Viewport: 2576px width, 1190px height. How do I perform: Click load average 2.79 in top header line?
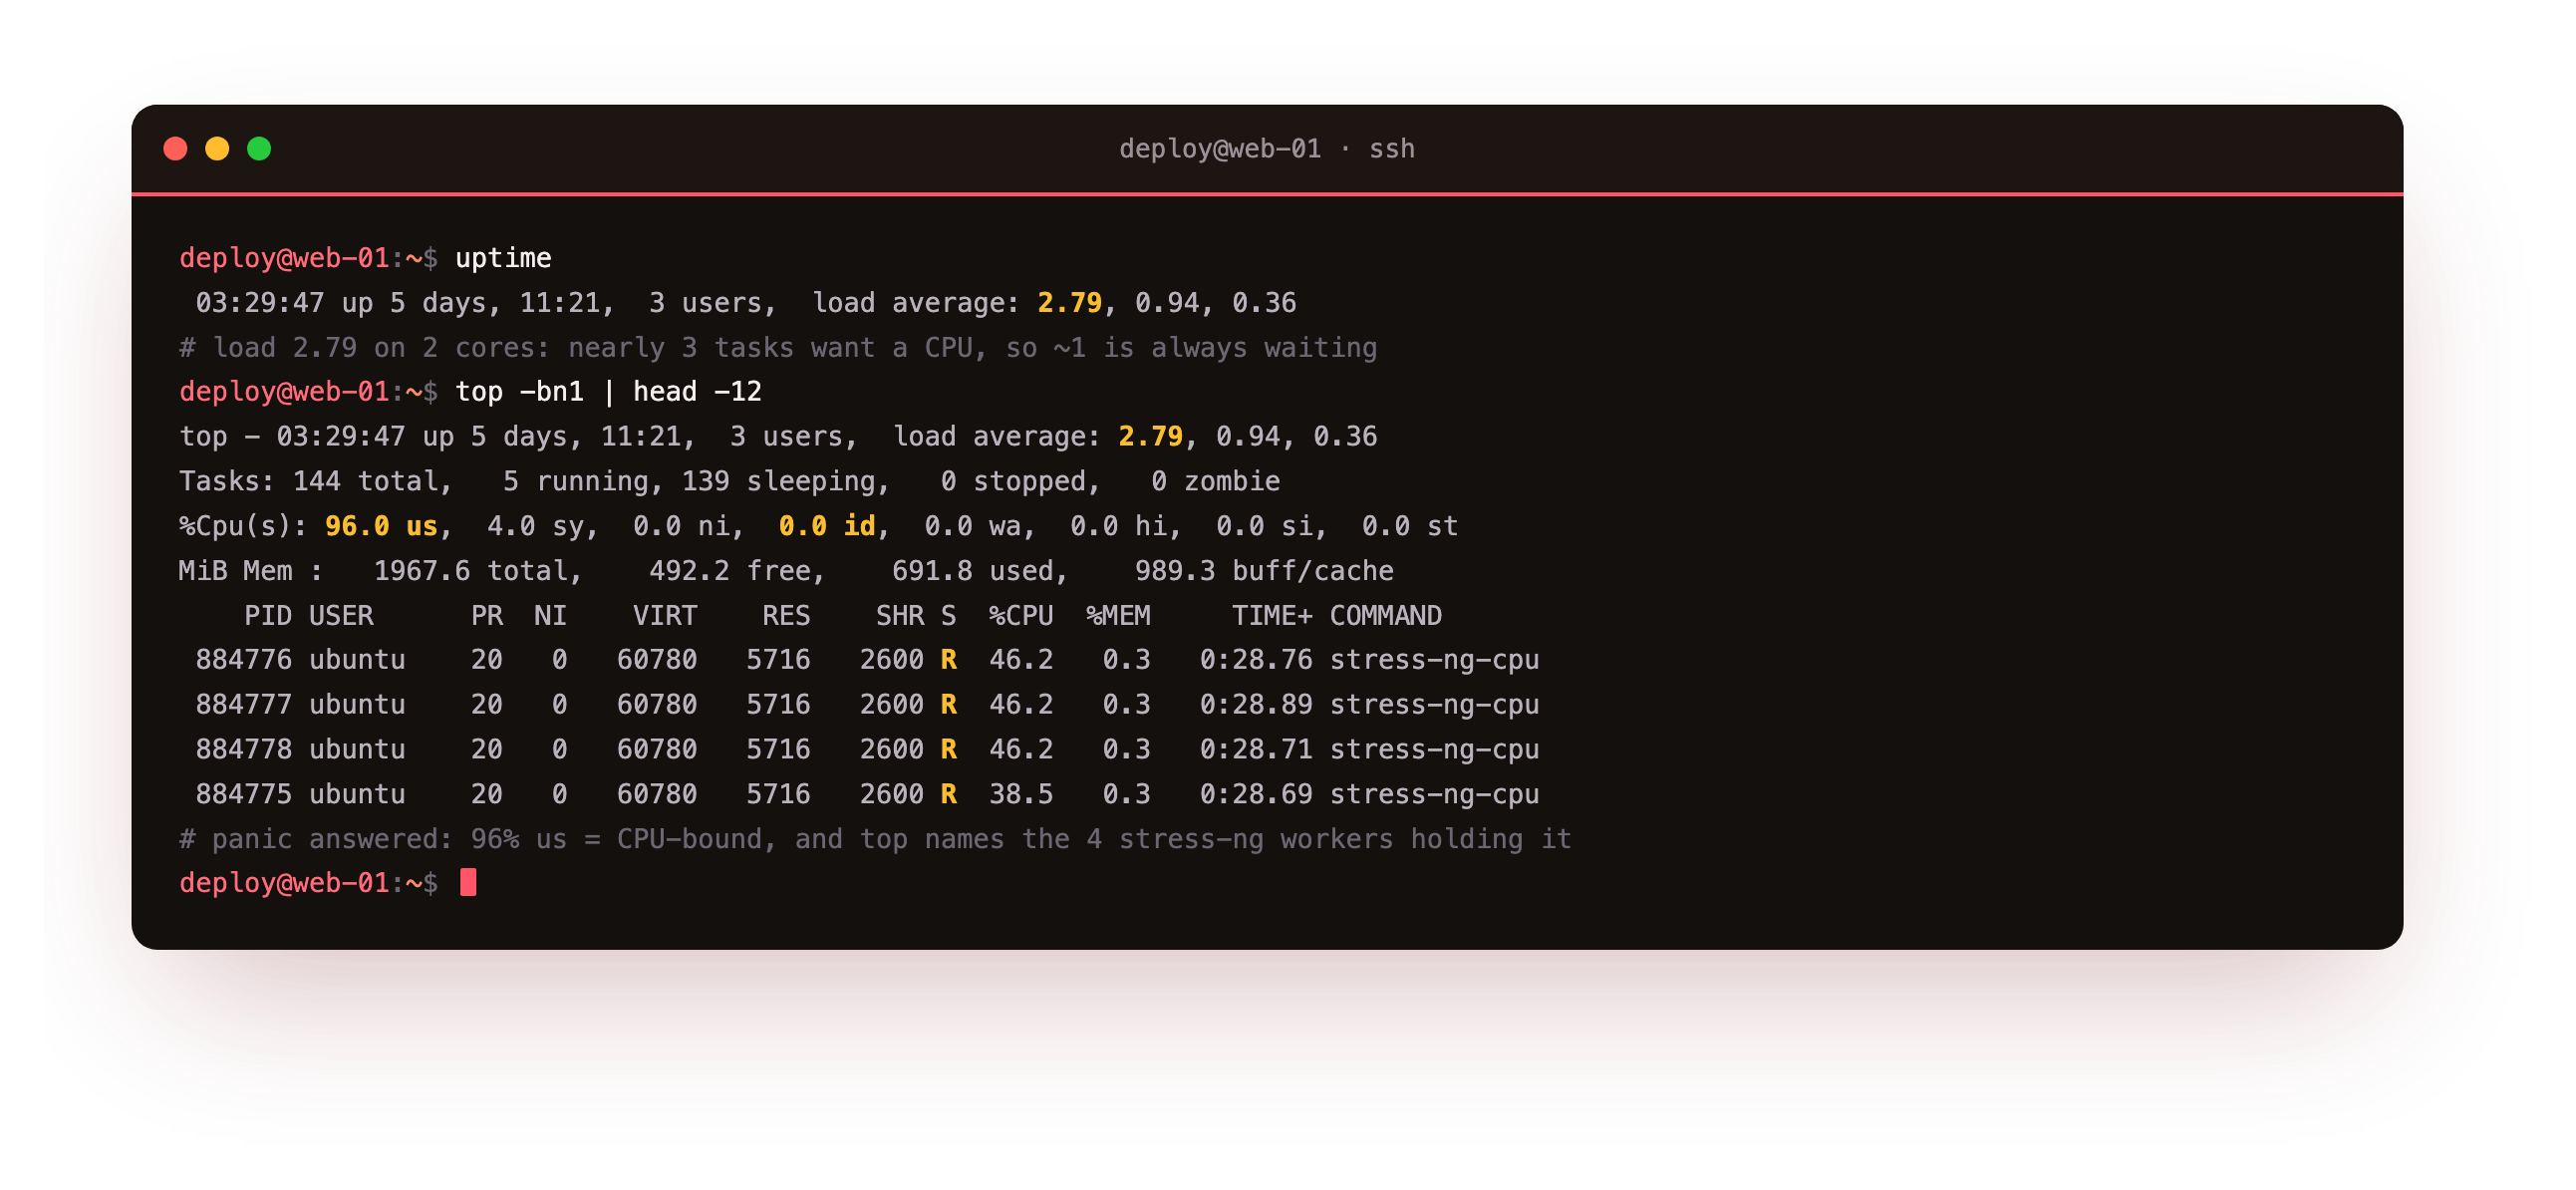(1150, 437)
